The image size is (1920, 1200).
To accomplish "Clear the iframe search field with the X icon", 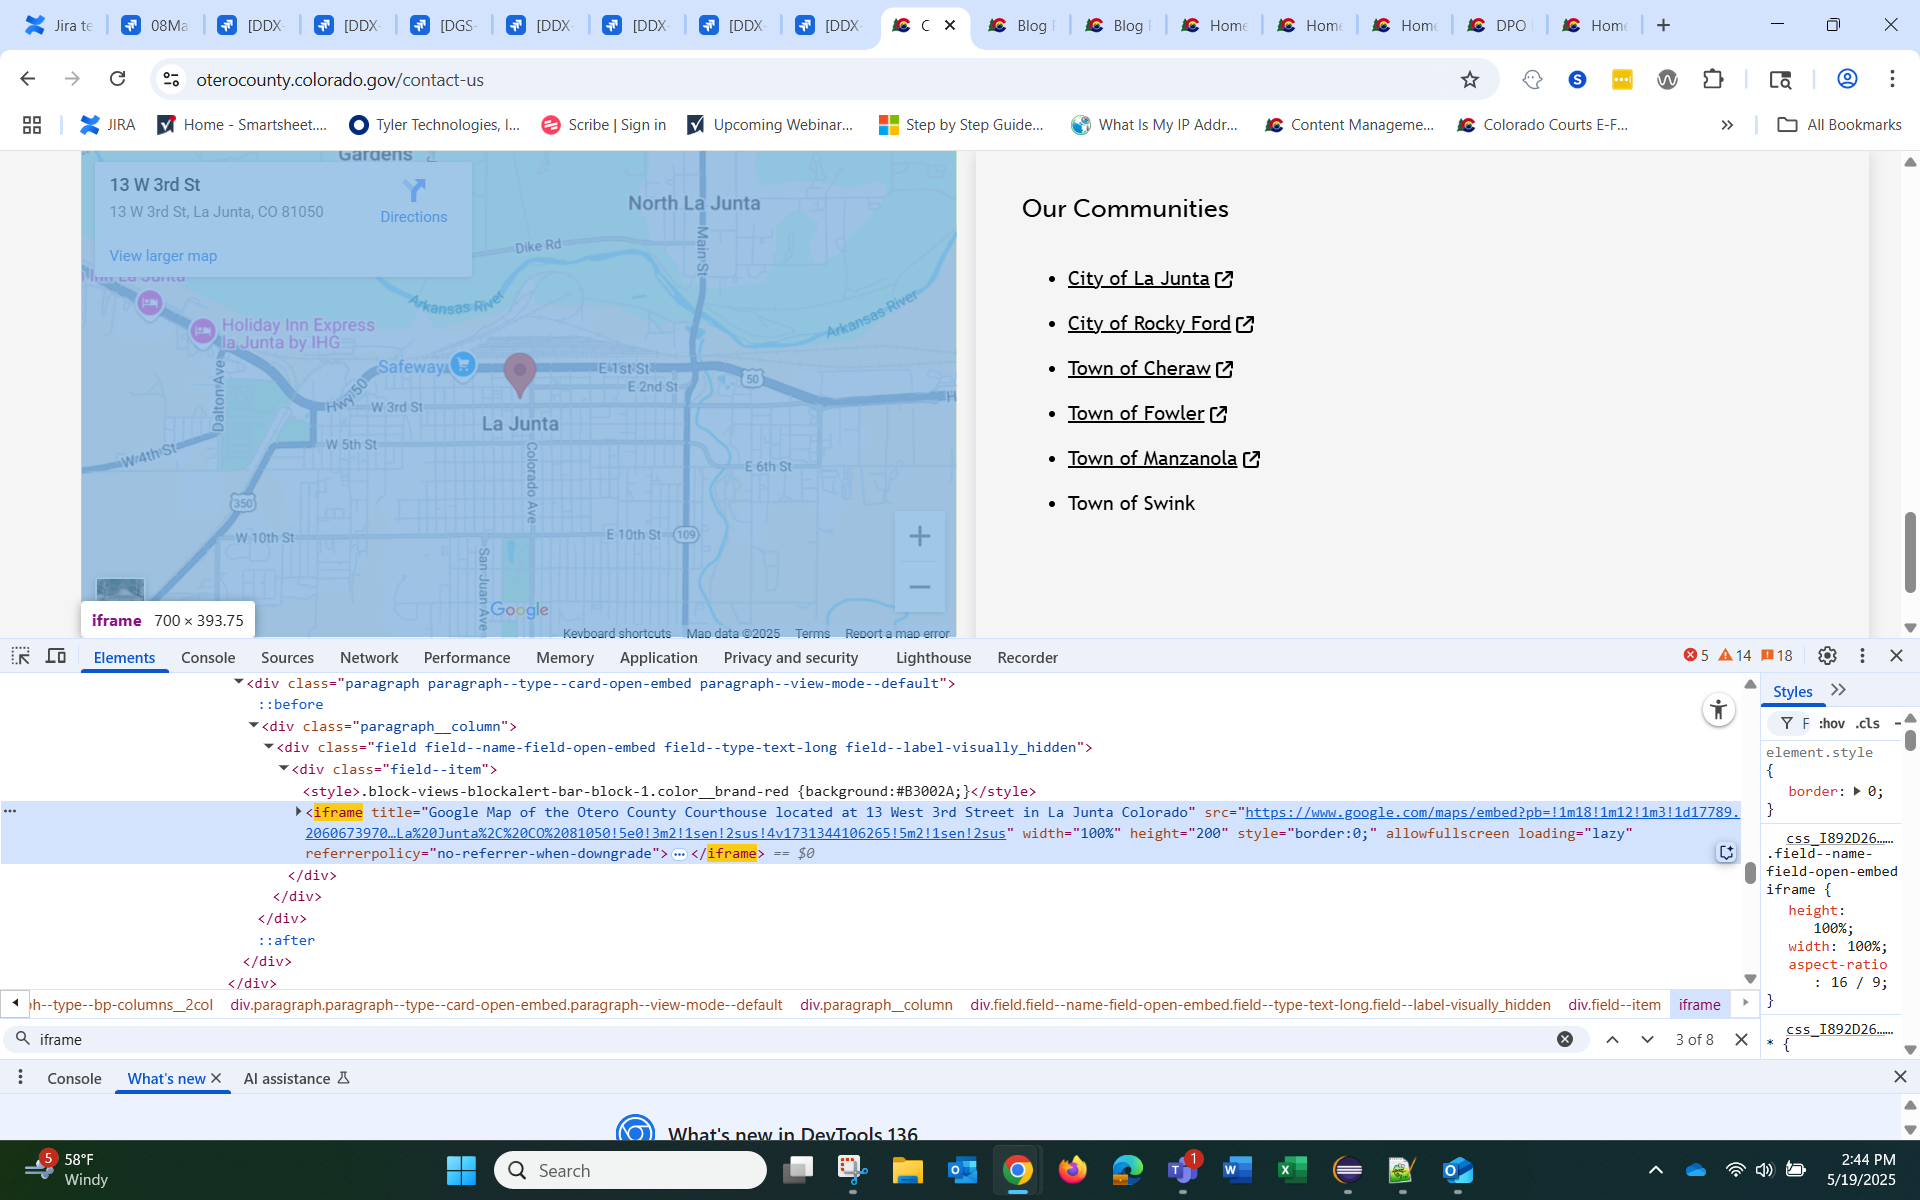I will (x=1565, y=1039).
